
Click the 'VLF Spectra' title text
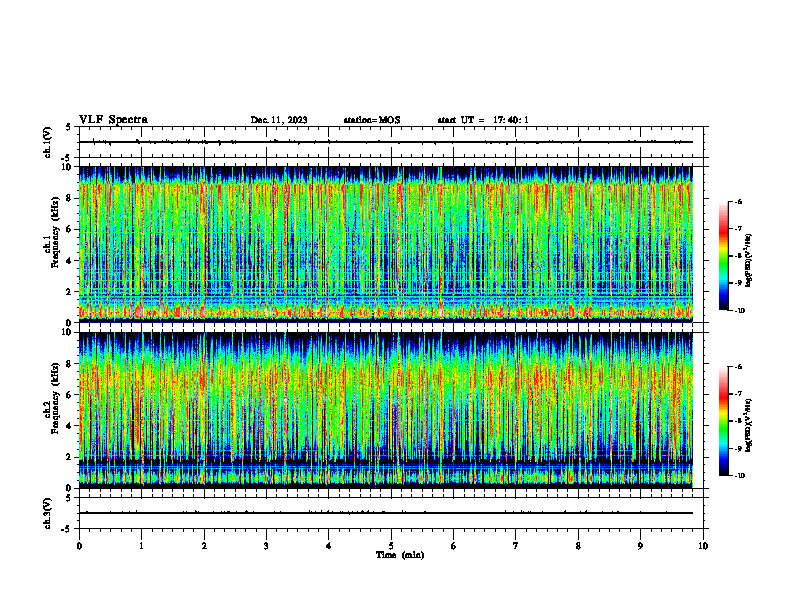click(113, 120)
